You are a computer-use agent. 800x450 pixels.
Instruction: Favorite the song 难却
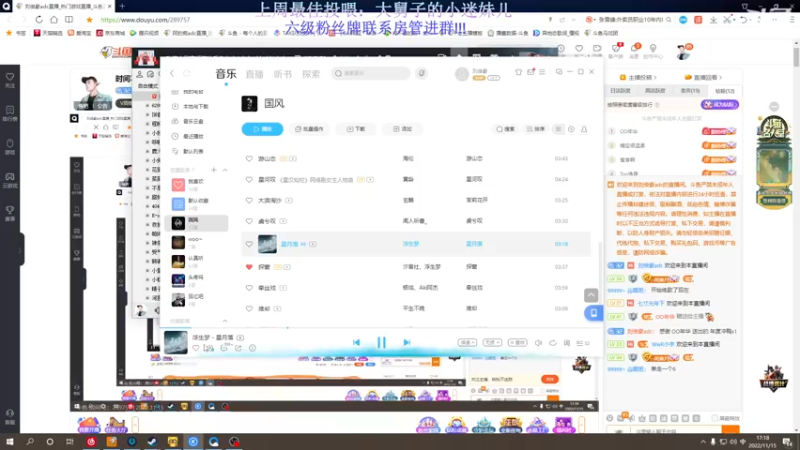(x=249, y=309)
